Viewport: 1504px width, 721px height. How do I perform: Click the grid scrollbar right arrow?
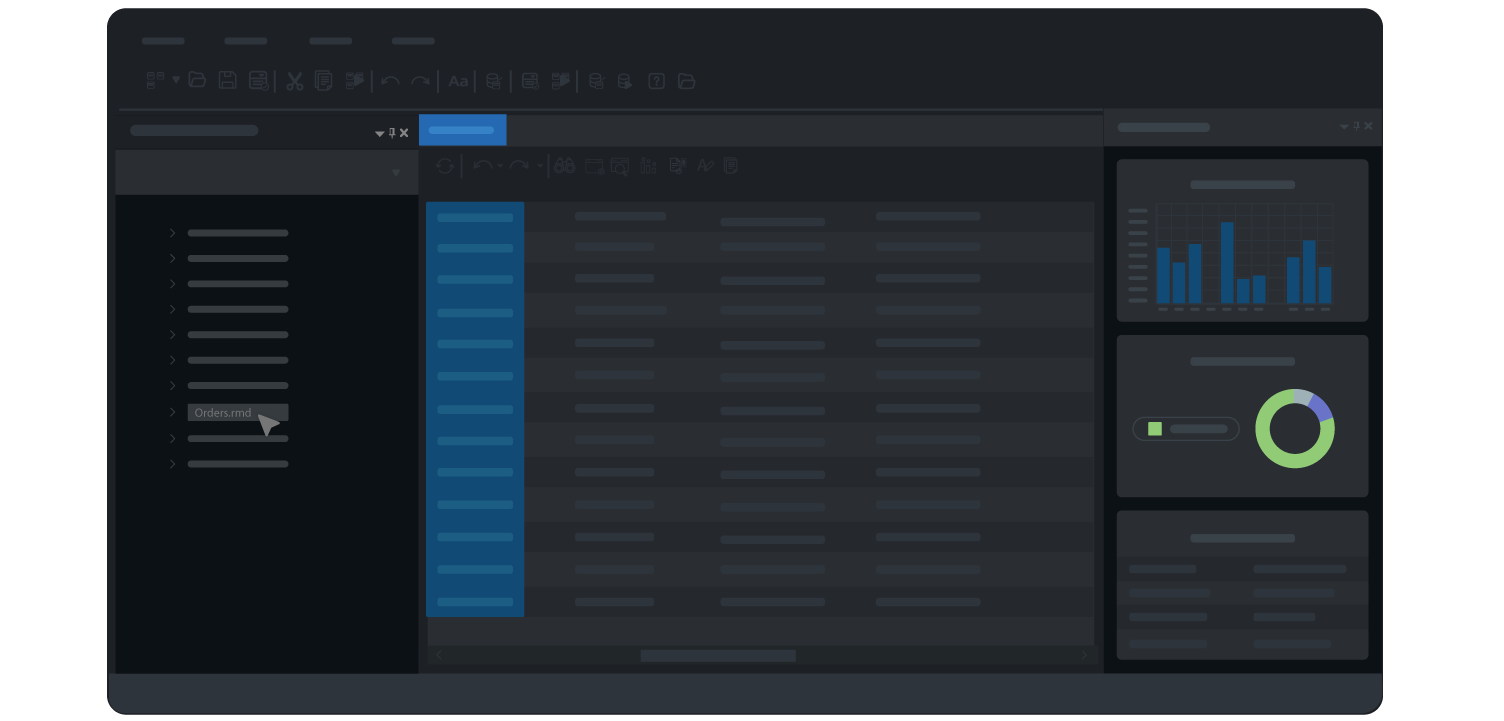click(x=1084, y=655)
